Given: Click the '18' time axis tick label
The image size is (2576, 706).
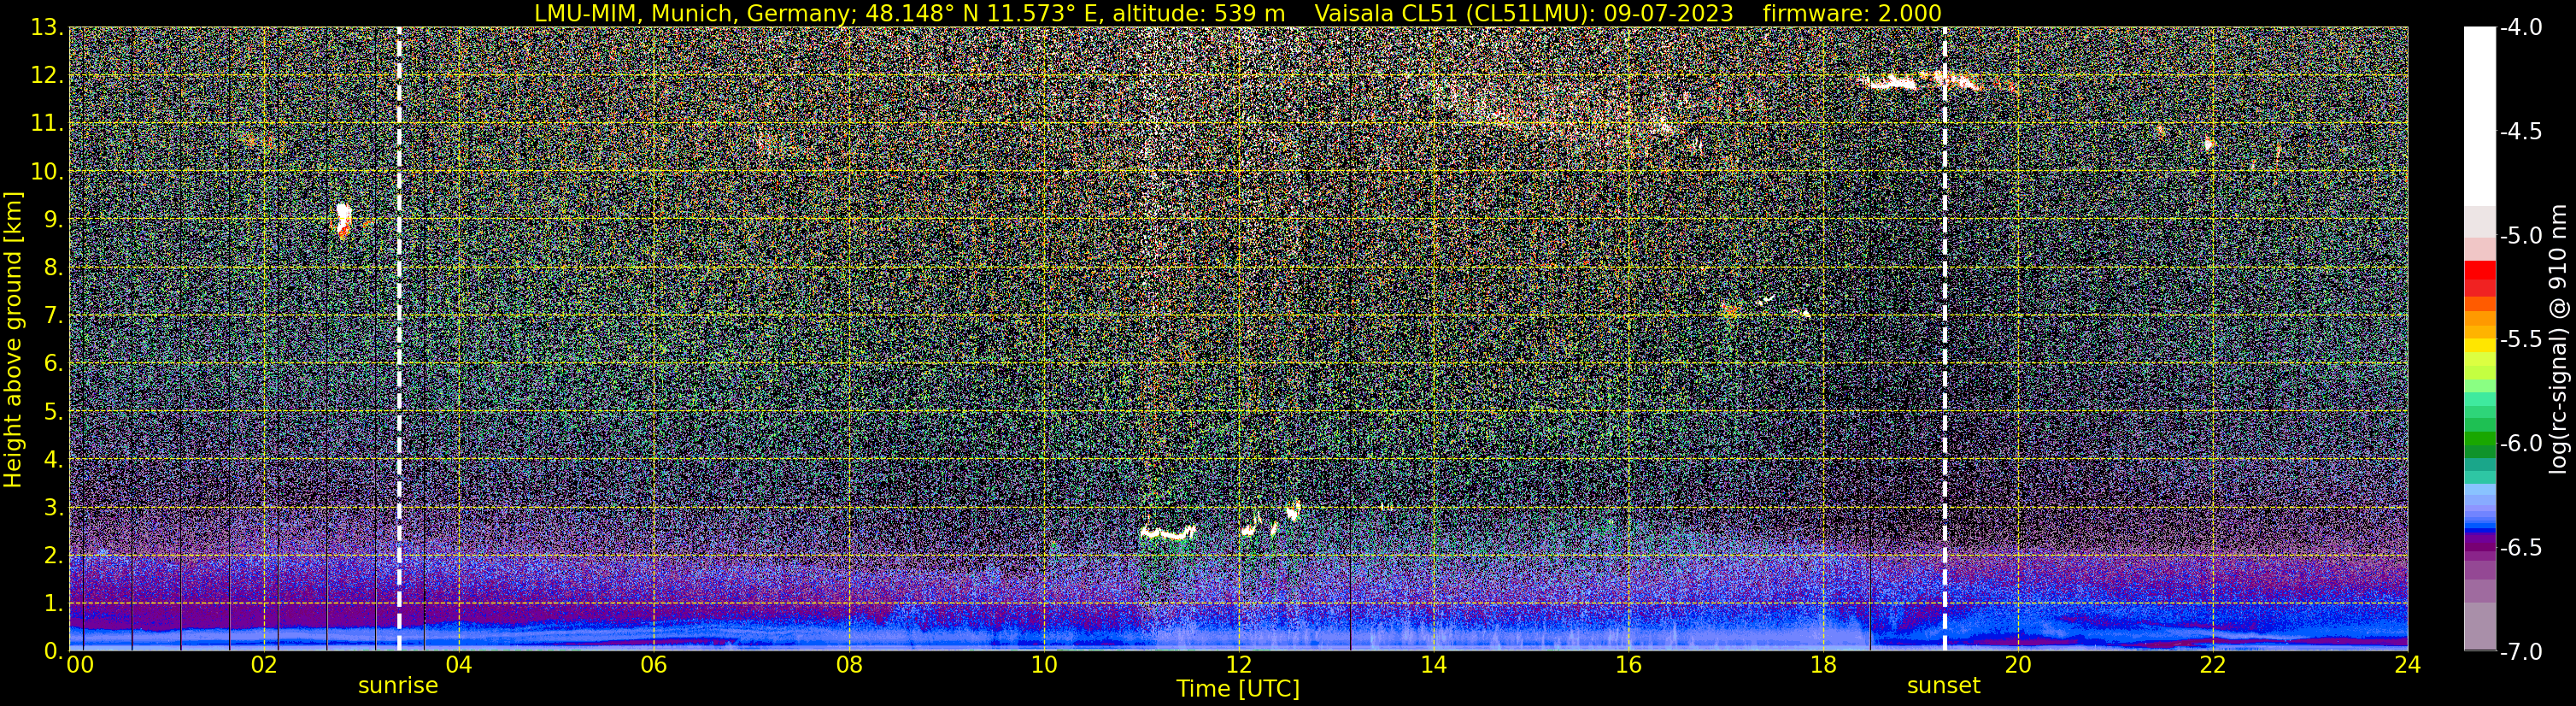Looking at the screenshot, I should tap(1824, 665).
